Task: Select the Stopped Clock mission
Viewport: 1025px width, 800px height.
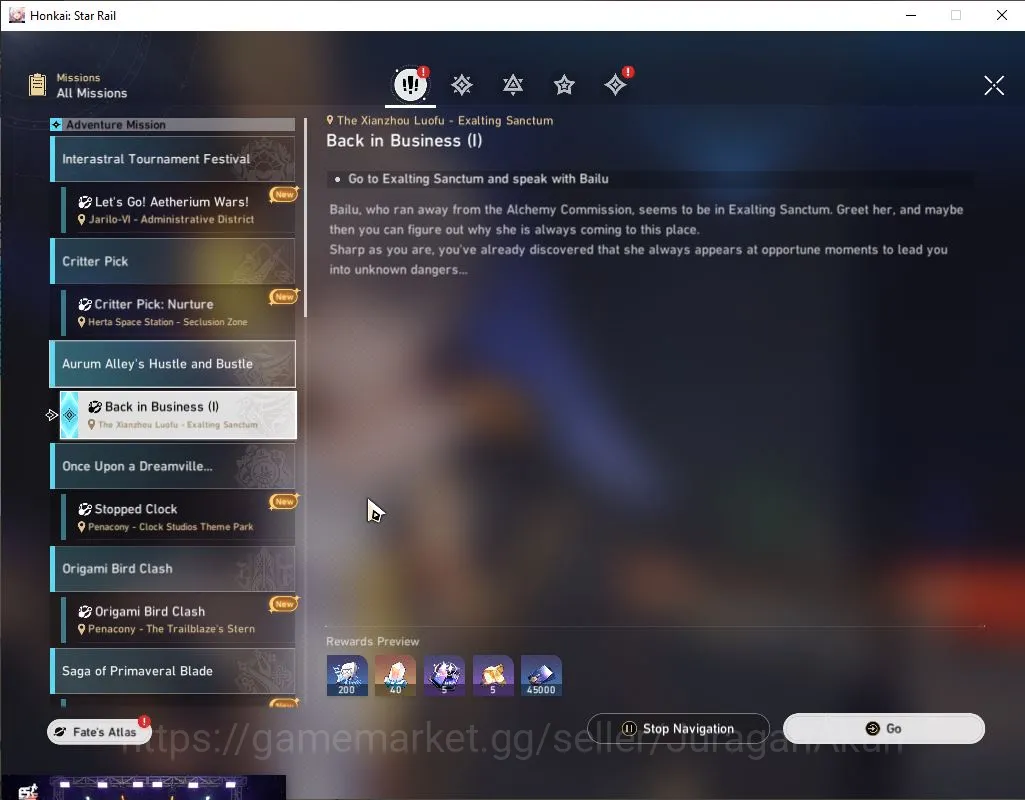Action: pos(178,517)
